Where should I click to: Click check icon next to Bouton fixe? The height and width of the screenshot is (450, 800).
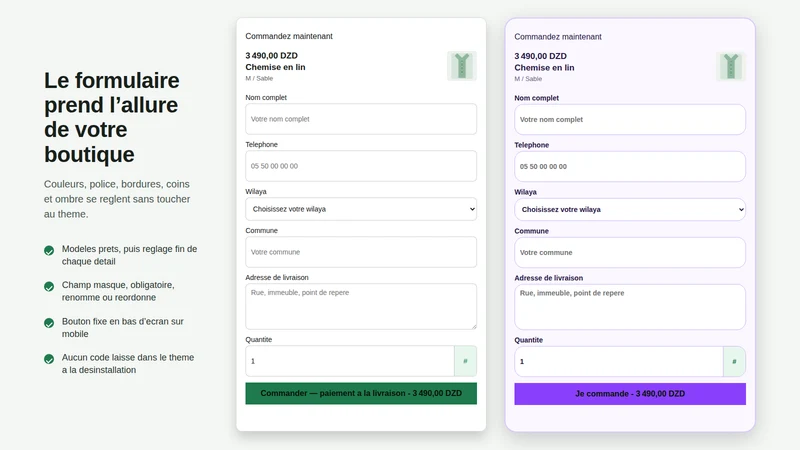click(49, 323)
